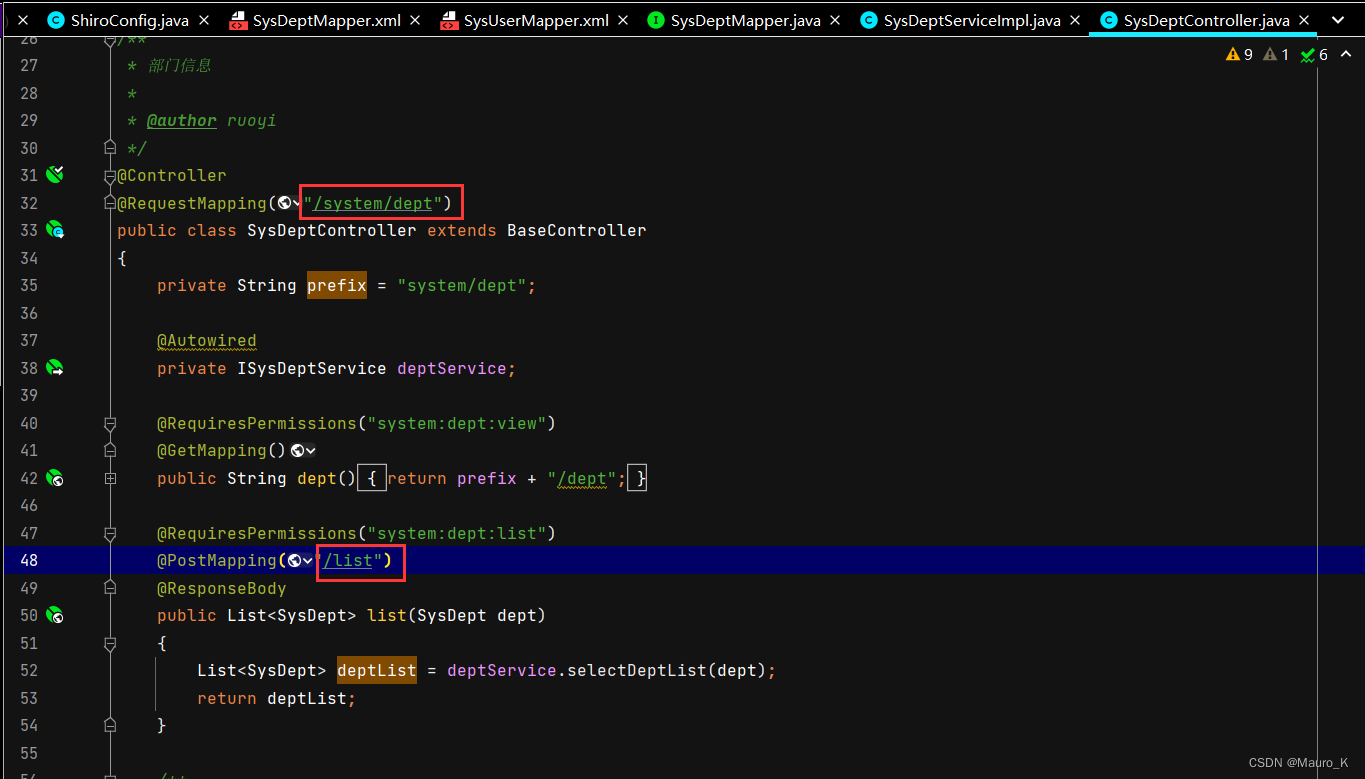Click the "system/dept" string on line 35
1365x779 pixels.
coord(462,285)
